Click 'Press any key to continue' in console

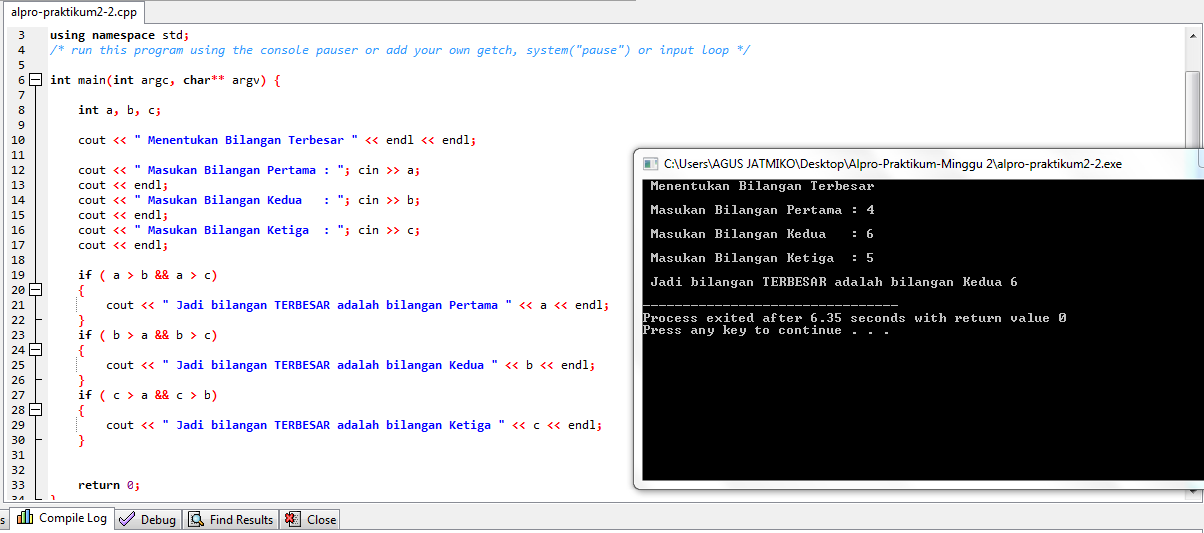[x=766, y=330]
